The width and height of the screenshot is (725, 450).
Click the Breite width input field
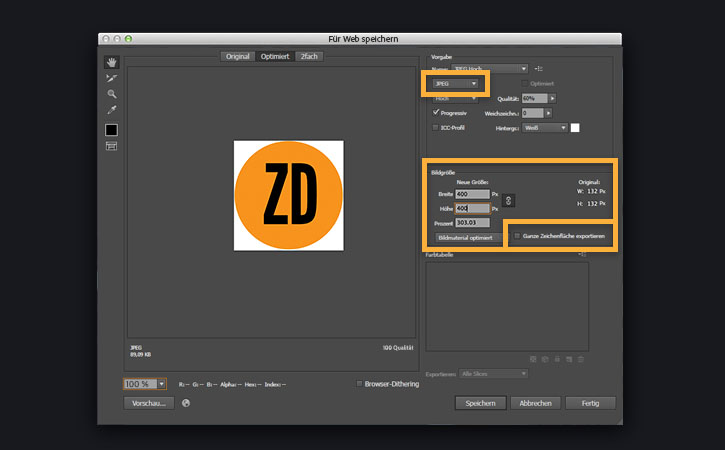coord(473,194)
